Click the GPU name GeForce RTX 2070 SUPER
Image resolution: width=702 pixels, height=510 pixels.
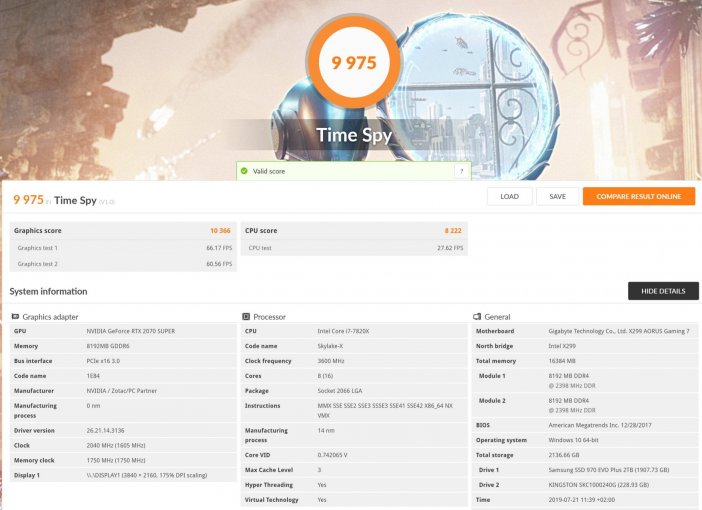point(131,331)
